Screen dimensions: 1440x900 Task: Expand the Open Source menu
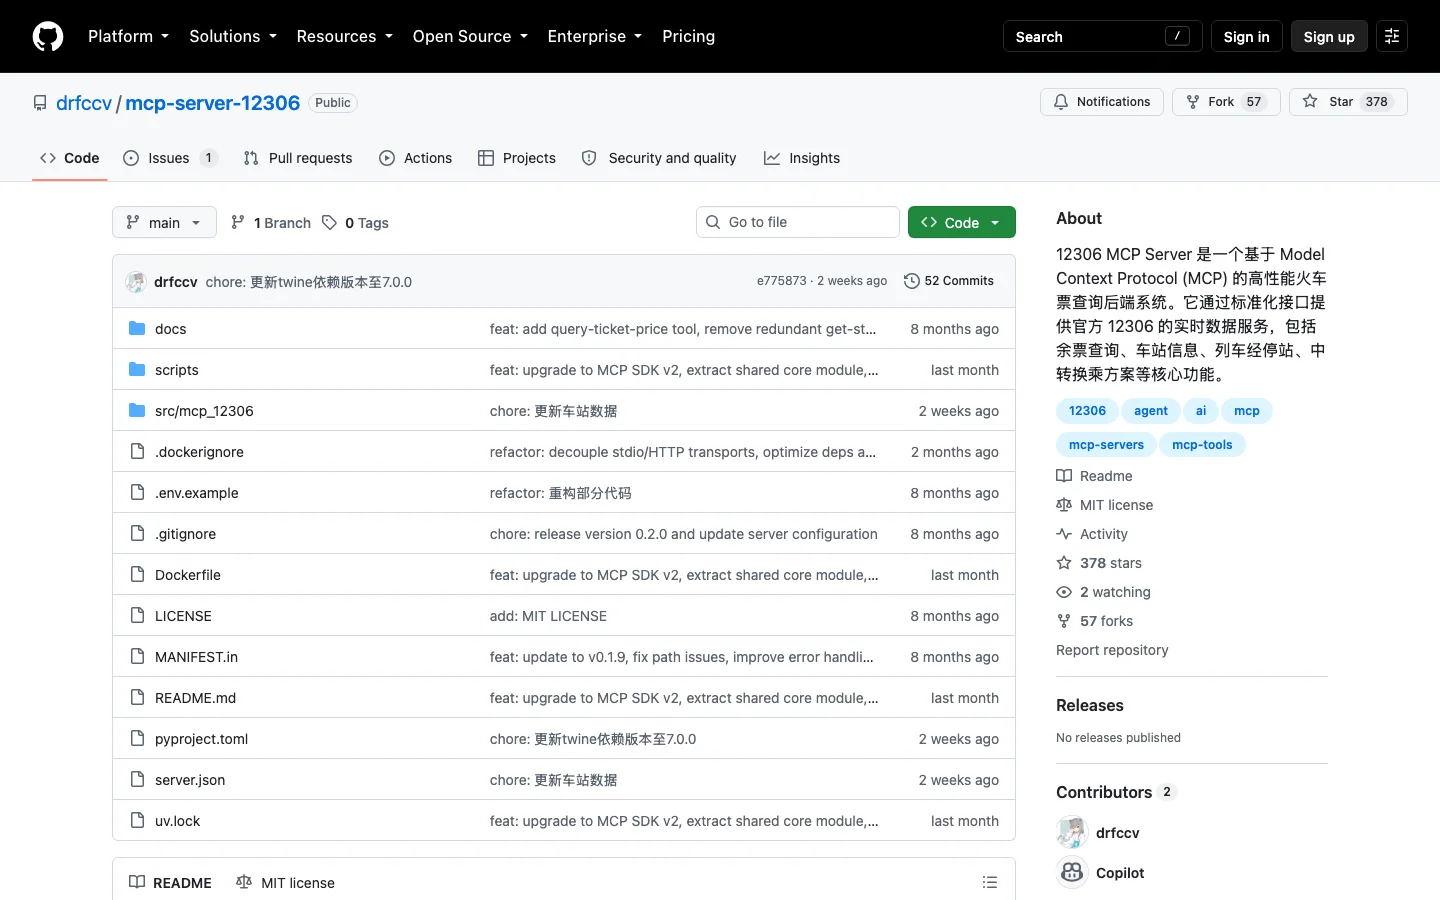pos(470,36)
